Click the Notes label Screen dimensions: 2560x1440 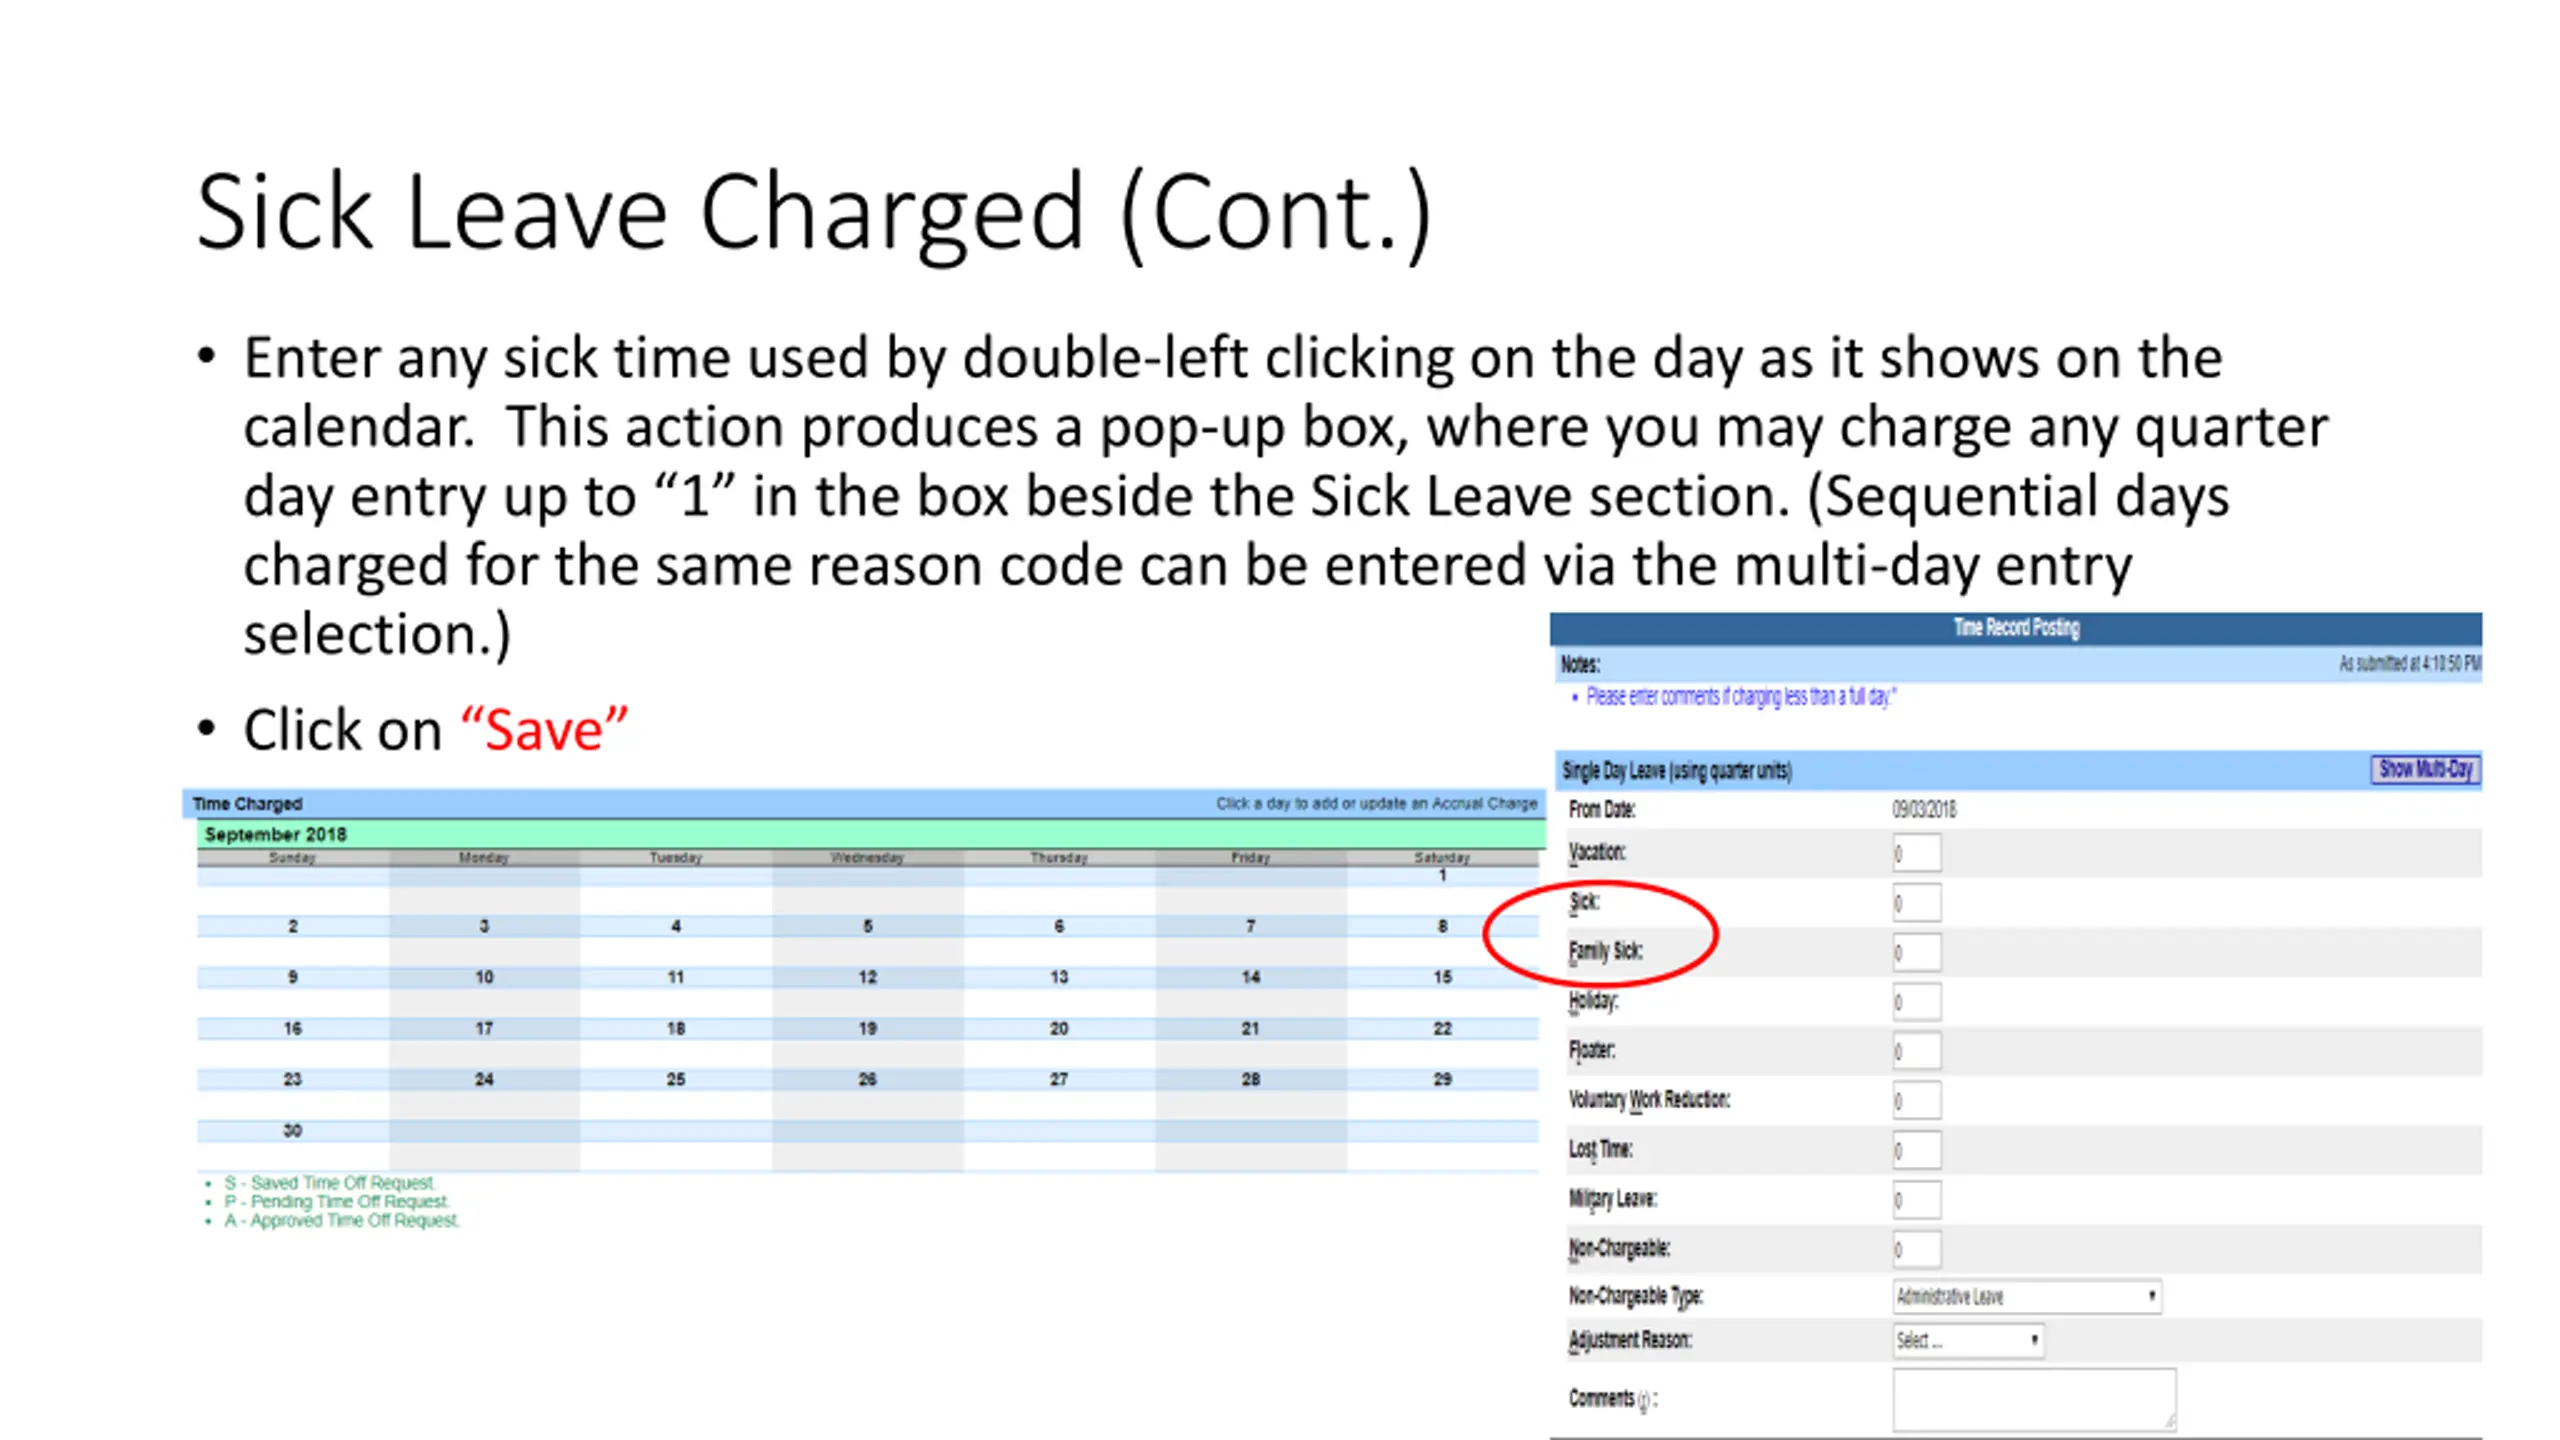1580,664
